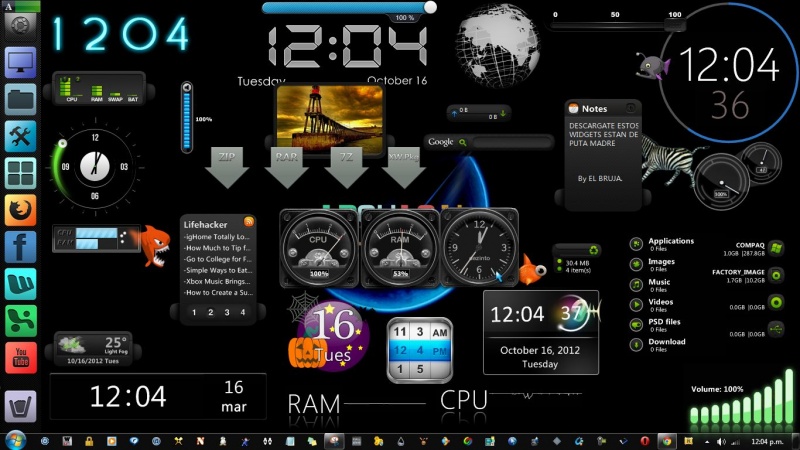Click the Chrome icon on the taskbar
Screen dimensions: 800x450
coord(666,441)
